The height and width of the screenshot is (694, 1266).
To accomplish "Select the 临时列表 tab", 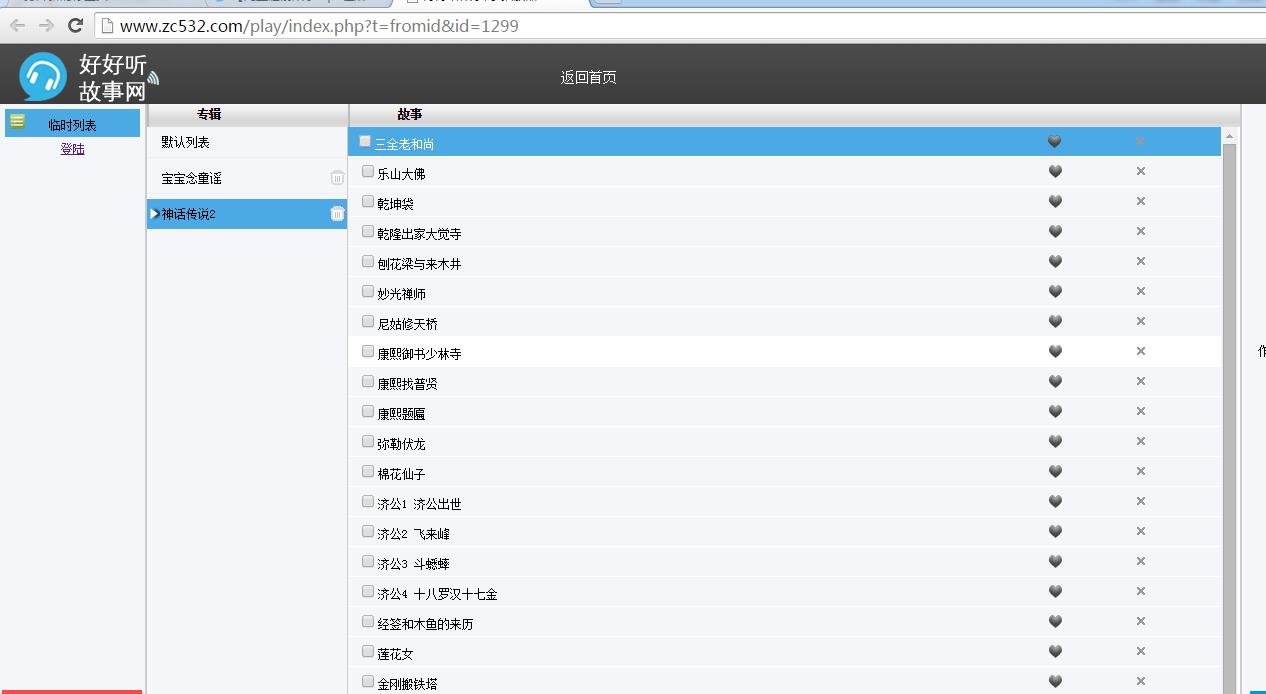I will pyautogui.click(x=72, y=125).
